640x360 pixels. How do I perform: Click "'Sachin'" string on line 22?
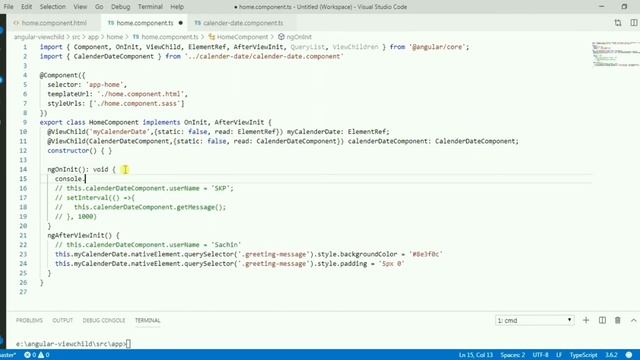[x=226, y=245]
